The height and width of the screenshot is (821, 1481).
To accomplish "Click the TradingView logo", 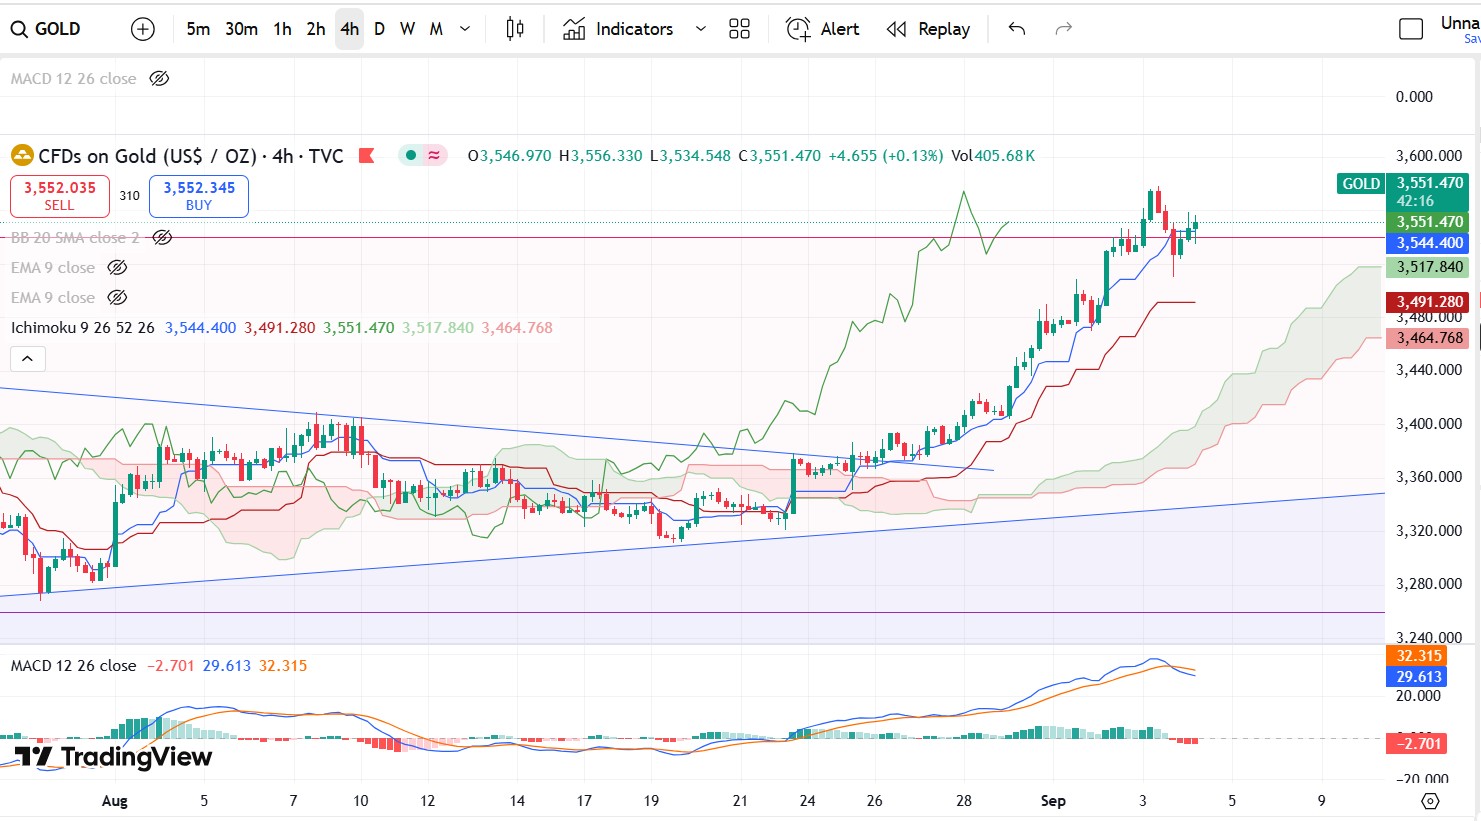I will point(112,758).
